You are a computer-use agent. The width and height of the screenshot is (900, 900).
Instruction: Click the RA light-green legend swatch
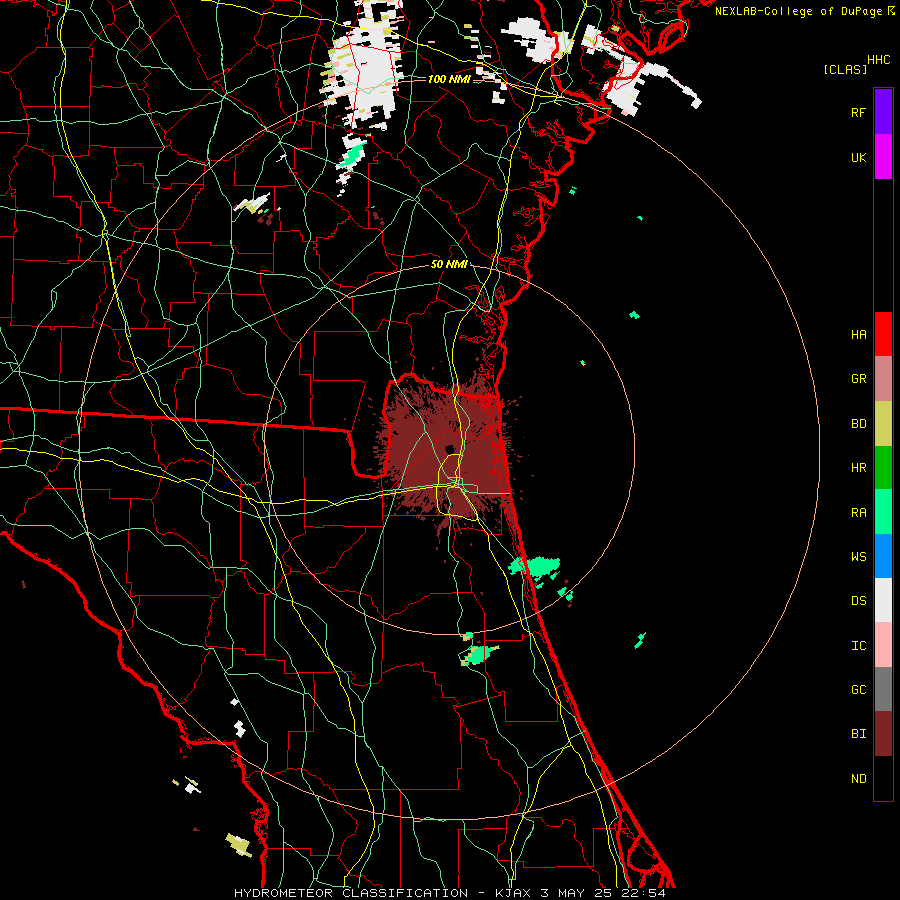tap(883, 512)
